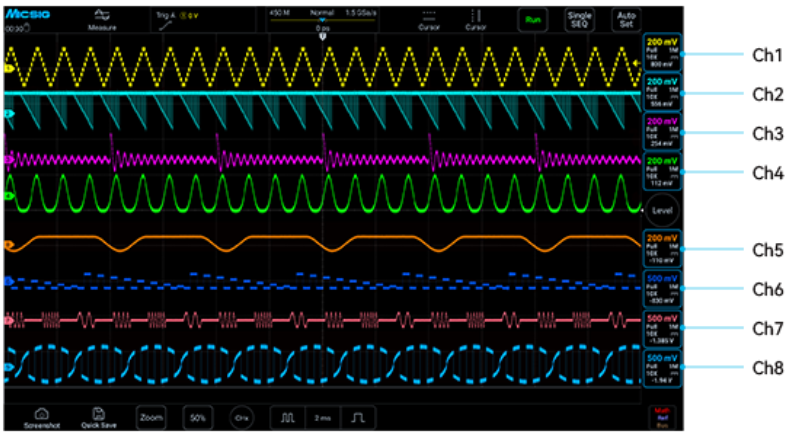
Task: Open the 2 ms timebase selector
Action: (x=323, y=418)
